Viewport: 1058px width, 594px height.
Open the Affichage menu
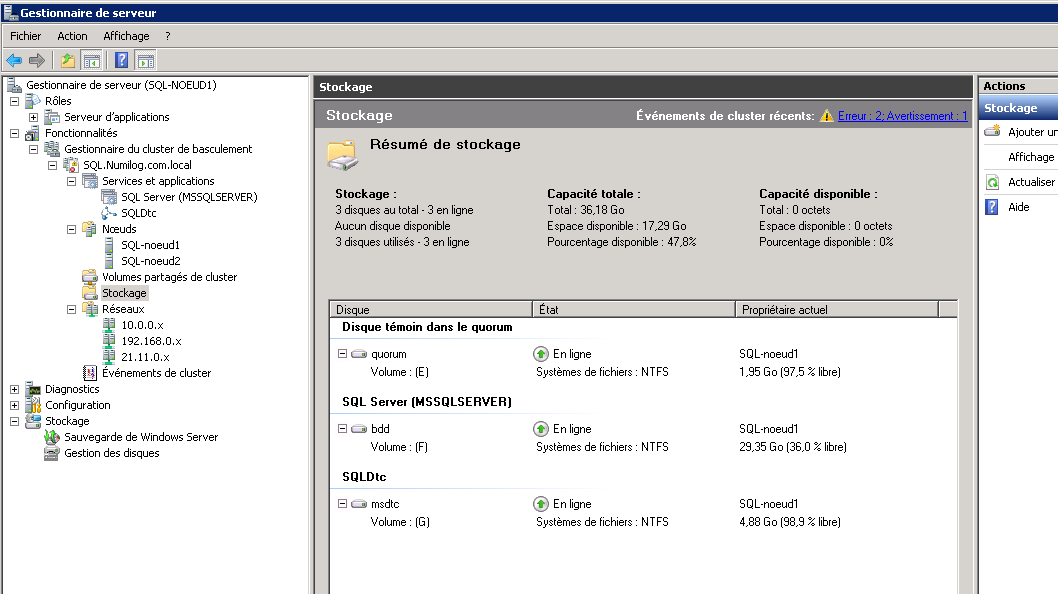pyautogui.click(x=126, y=36)
